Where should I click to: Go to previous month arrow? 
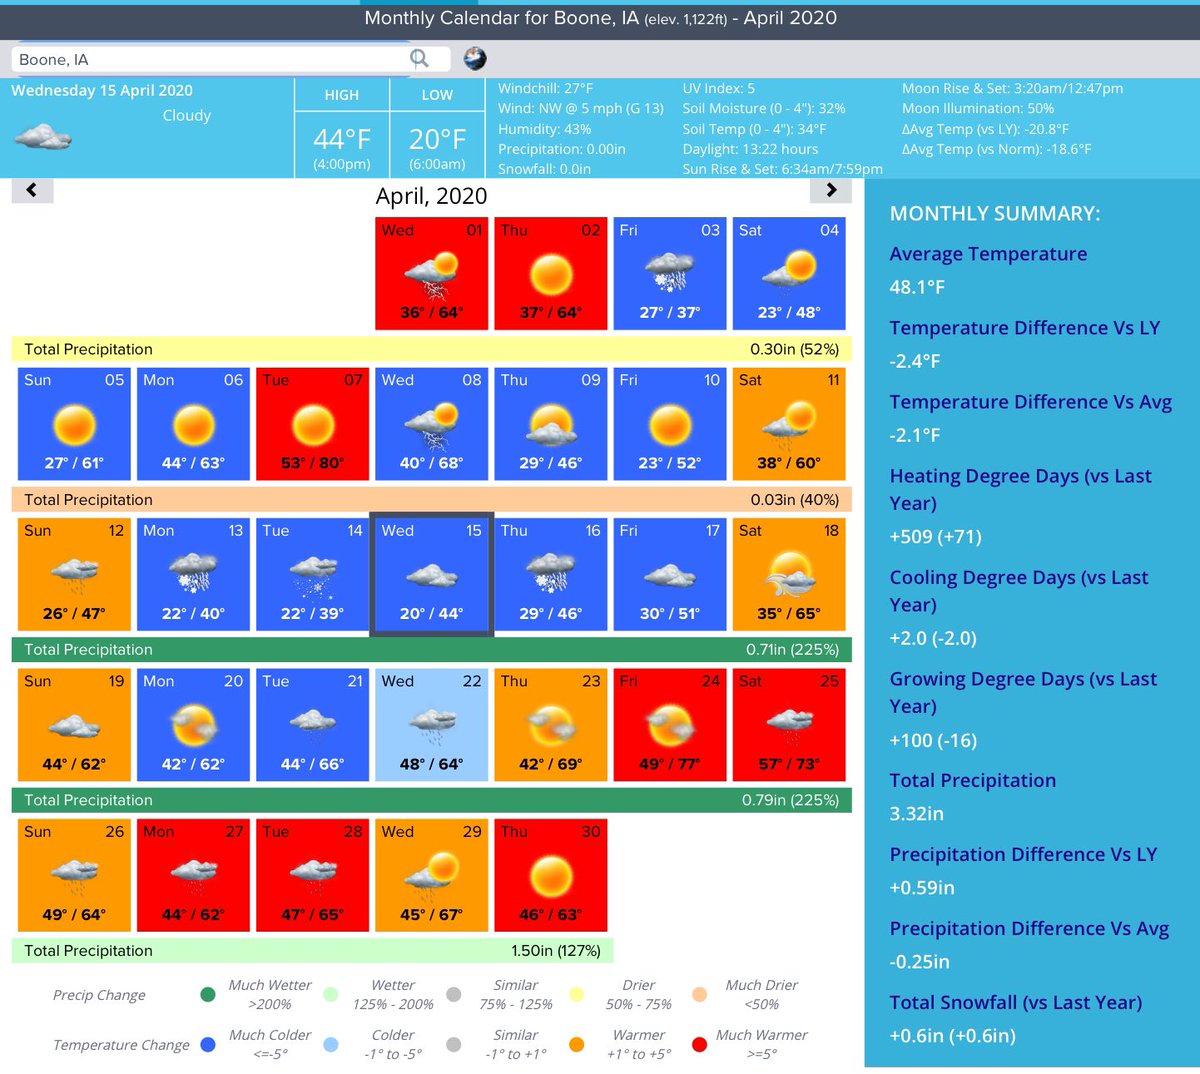(x=32, y=190)
